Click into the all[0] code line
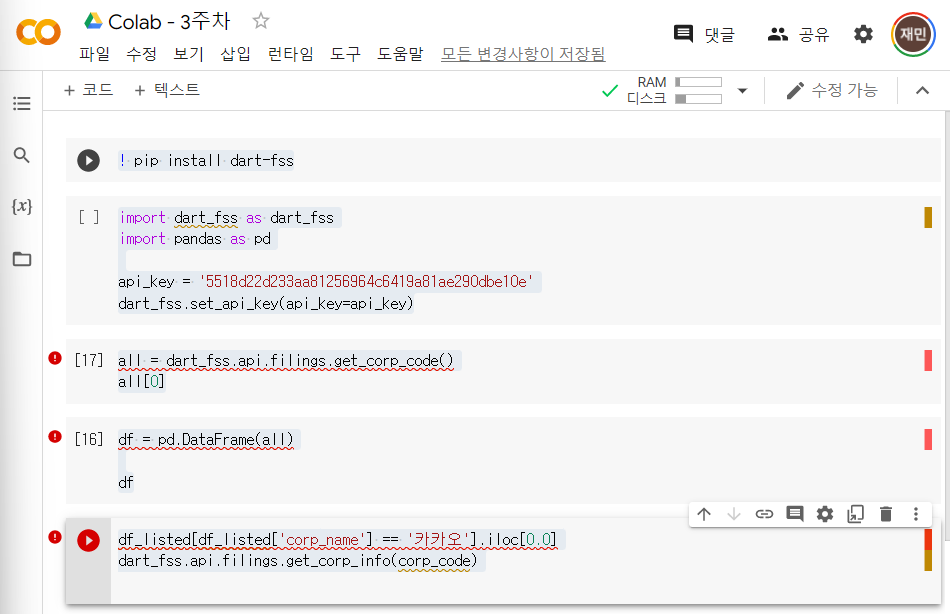The height and width of the screenshot is (614, 950). click(x=141, y=381)
